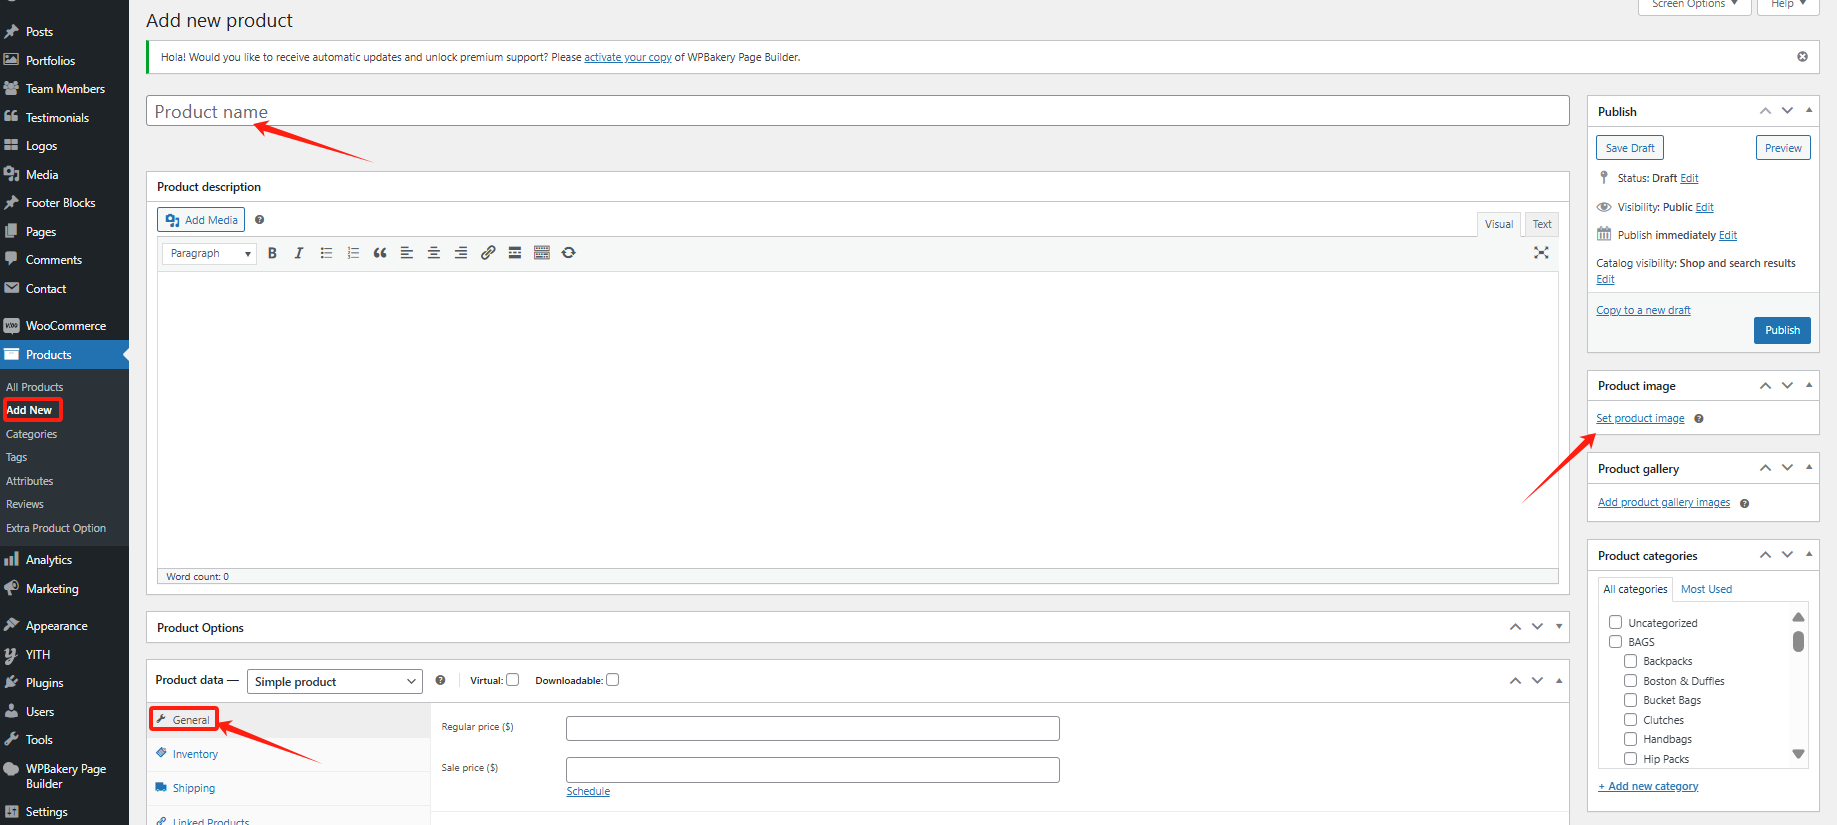The image size is (1837, 825).
Task: Switch to Most Used categories tab
Action: (1706, 589)
